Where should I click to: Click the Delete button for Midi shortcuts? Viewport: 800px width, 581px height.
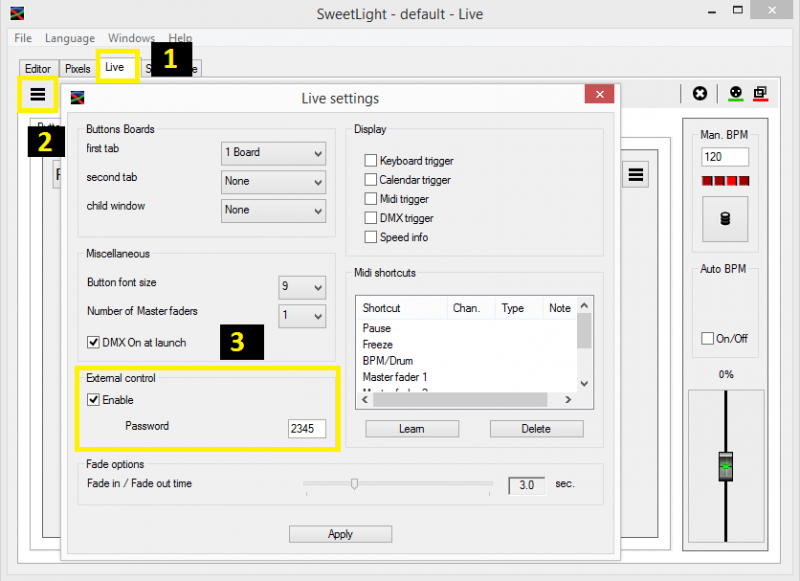[x=536, y=428]
